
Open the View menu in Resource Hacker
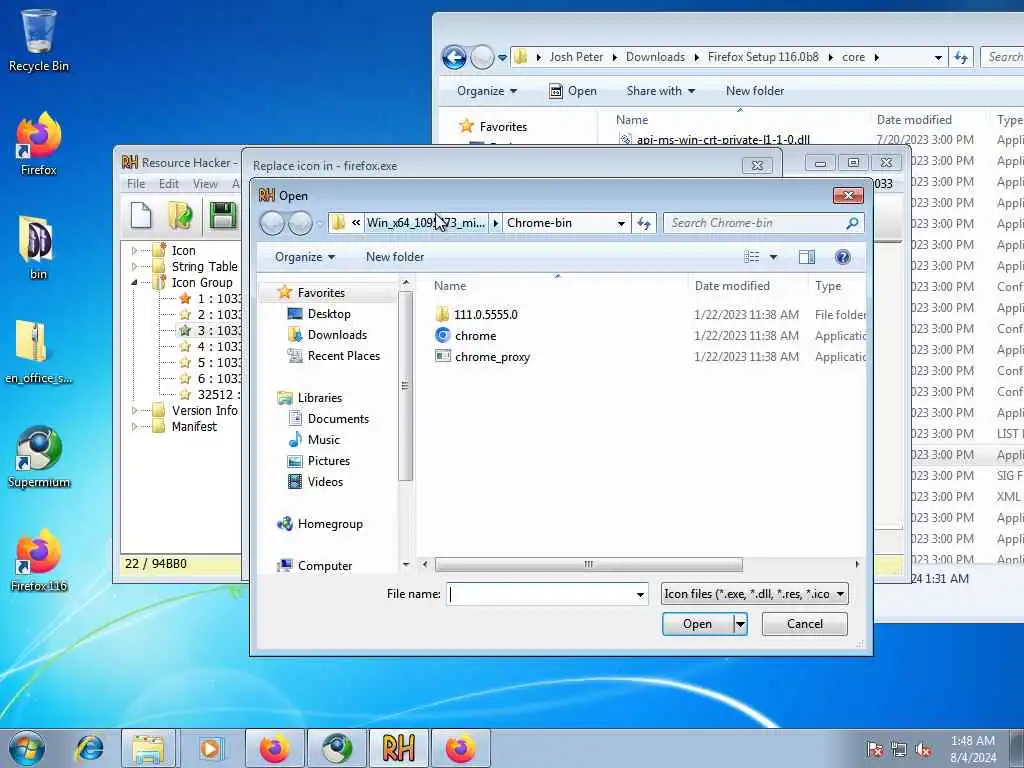[x=205, y=184]
